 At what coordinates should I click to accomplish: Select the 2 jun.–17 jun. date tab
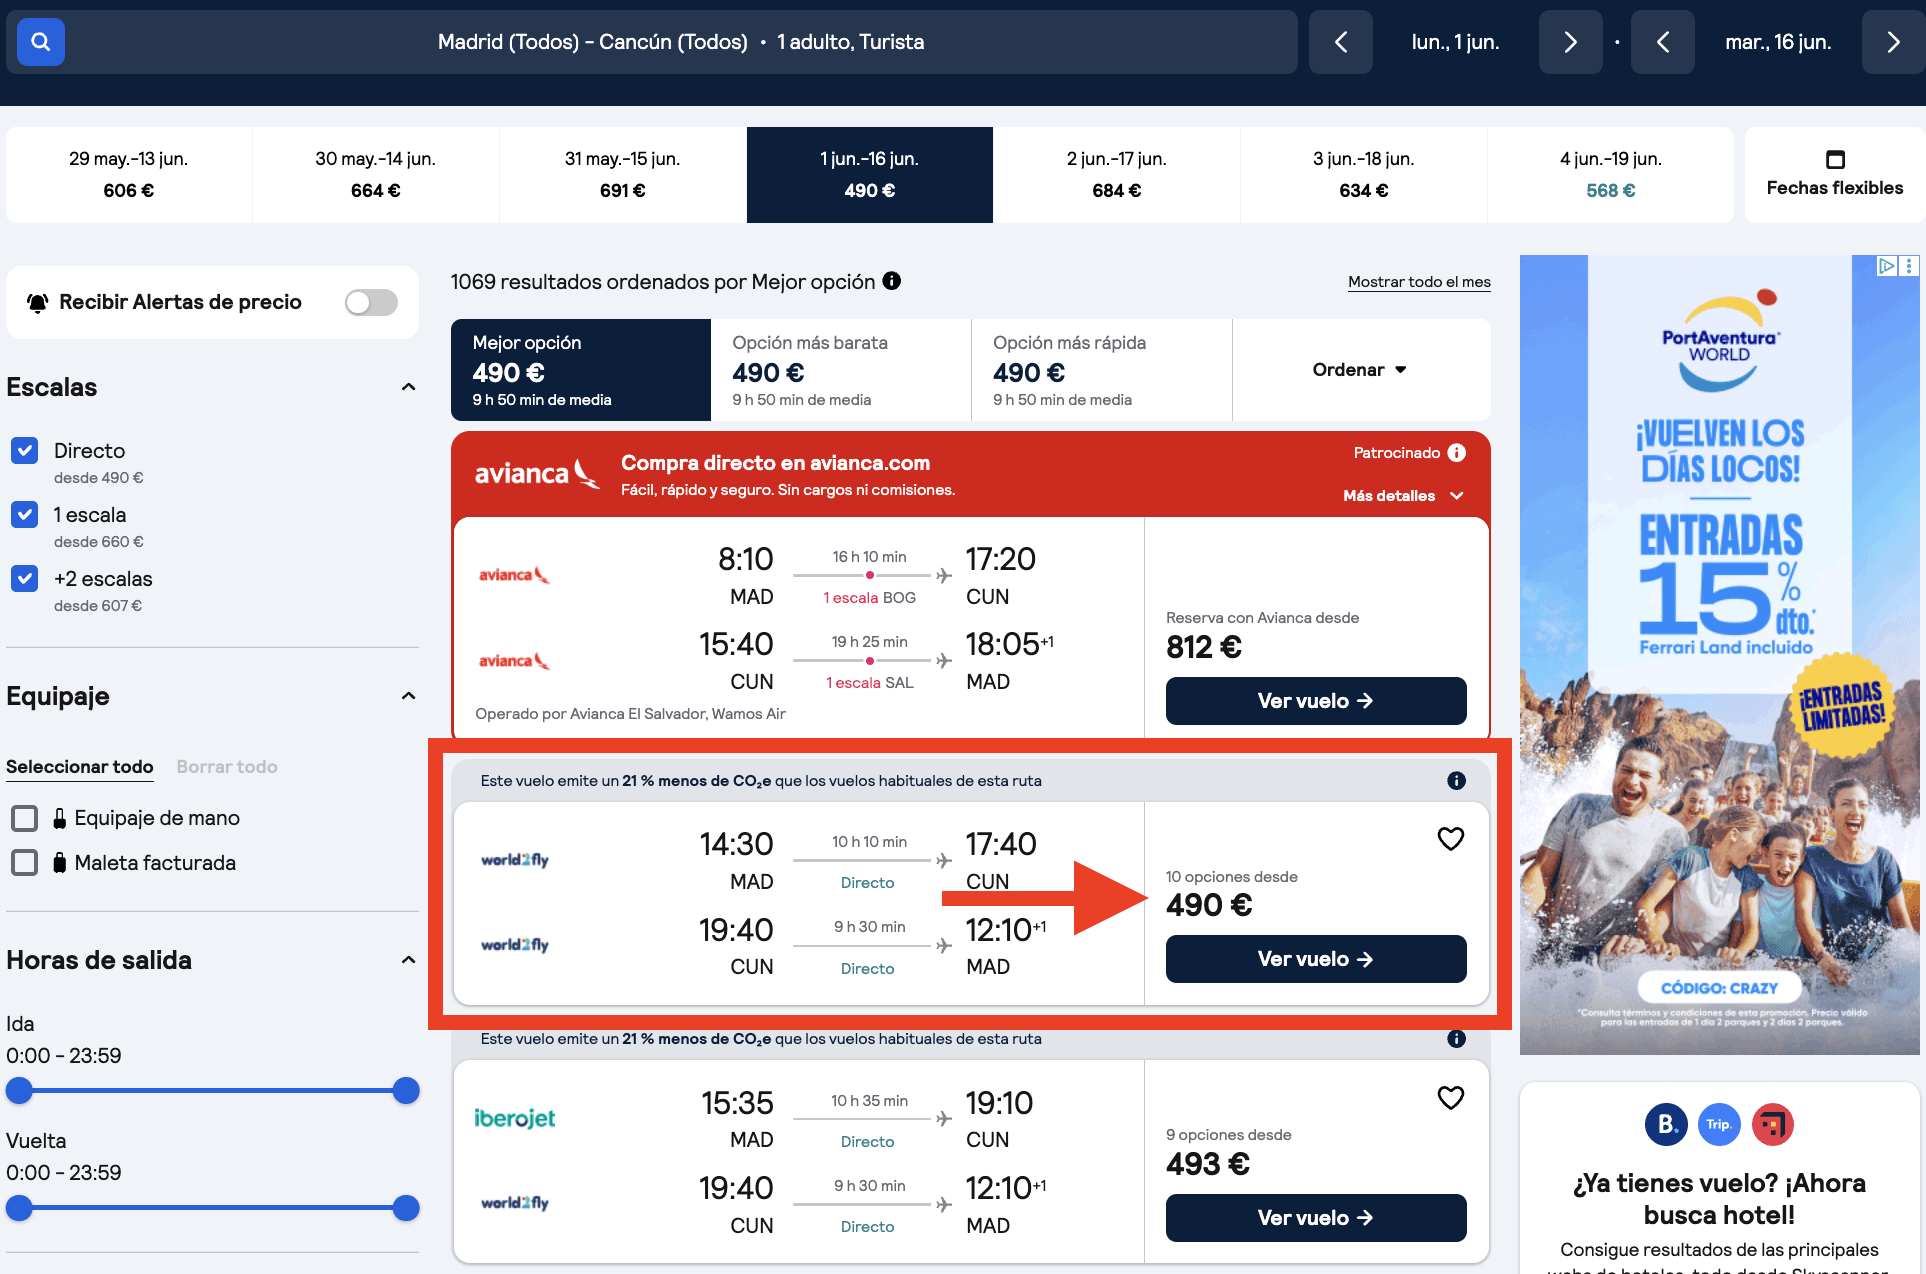[x=1116, y=174]
